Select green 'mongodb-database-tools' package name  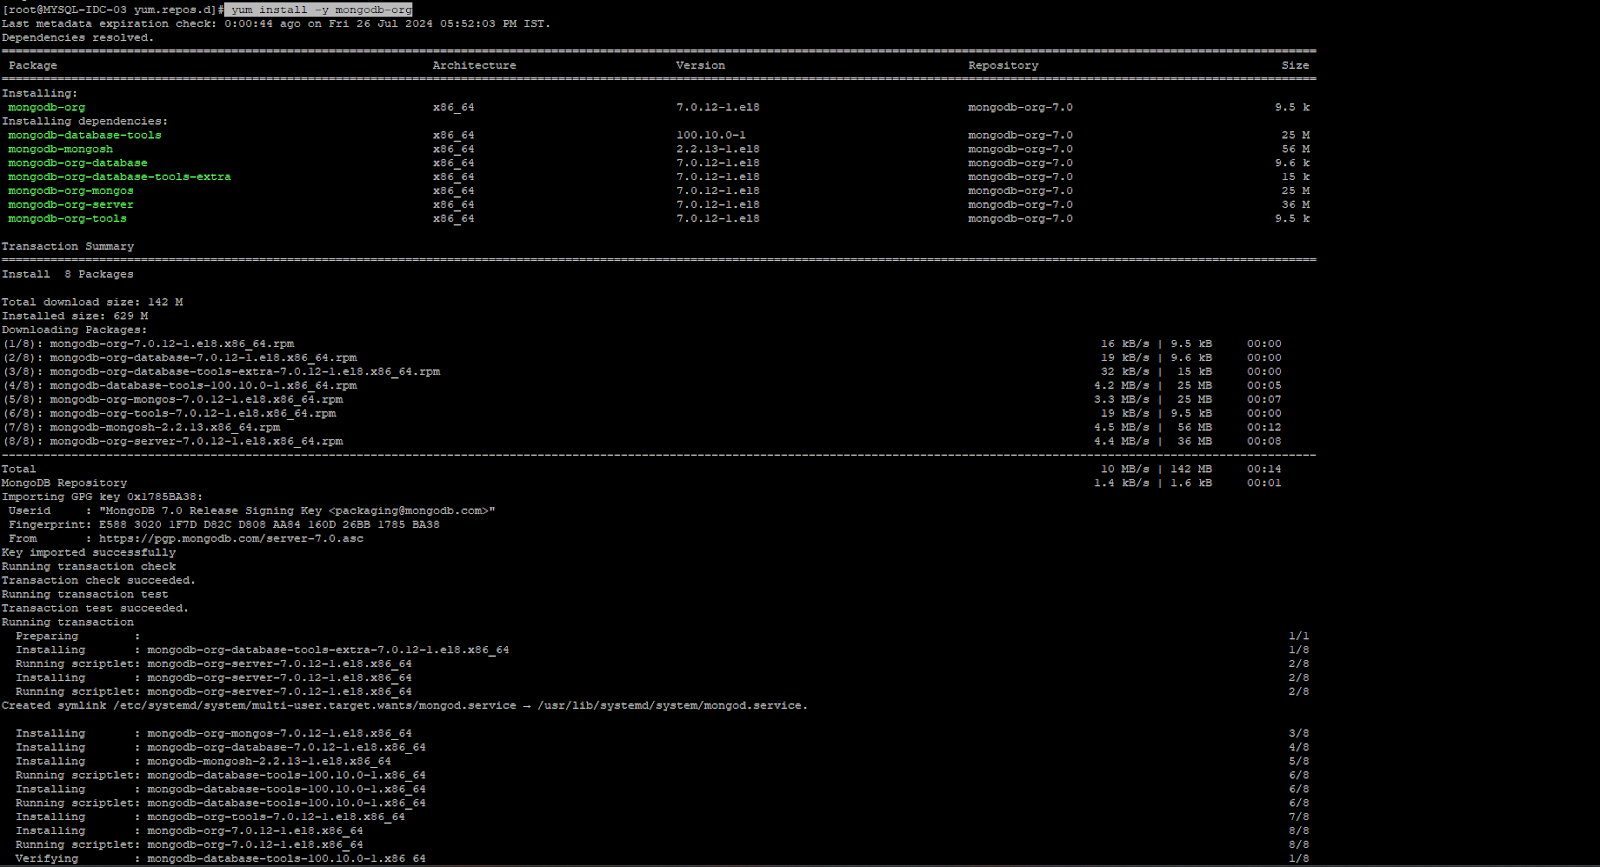85,135
